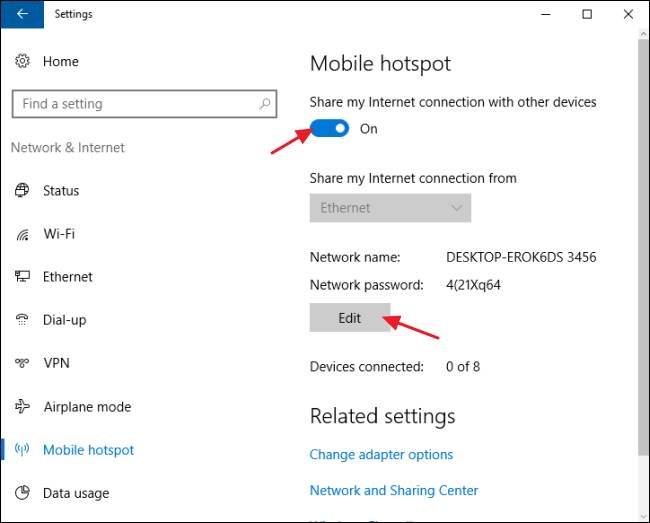
Task: Click the VPN icon
Action: (22, 363)
